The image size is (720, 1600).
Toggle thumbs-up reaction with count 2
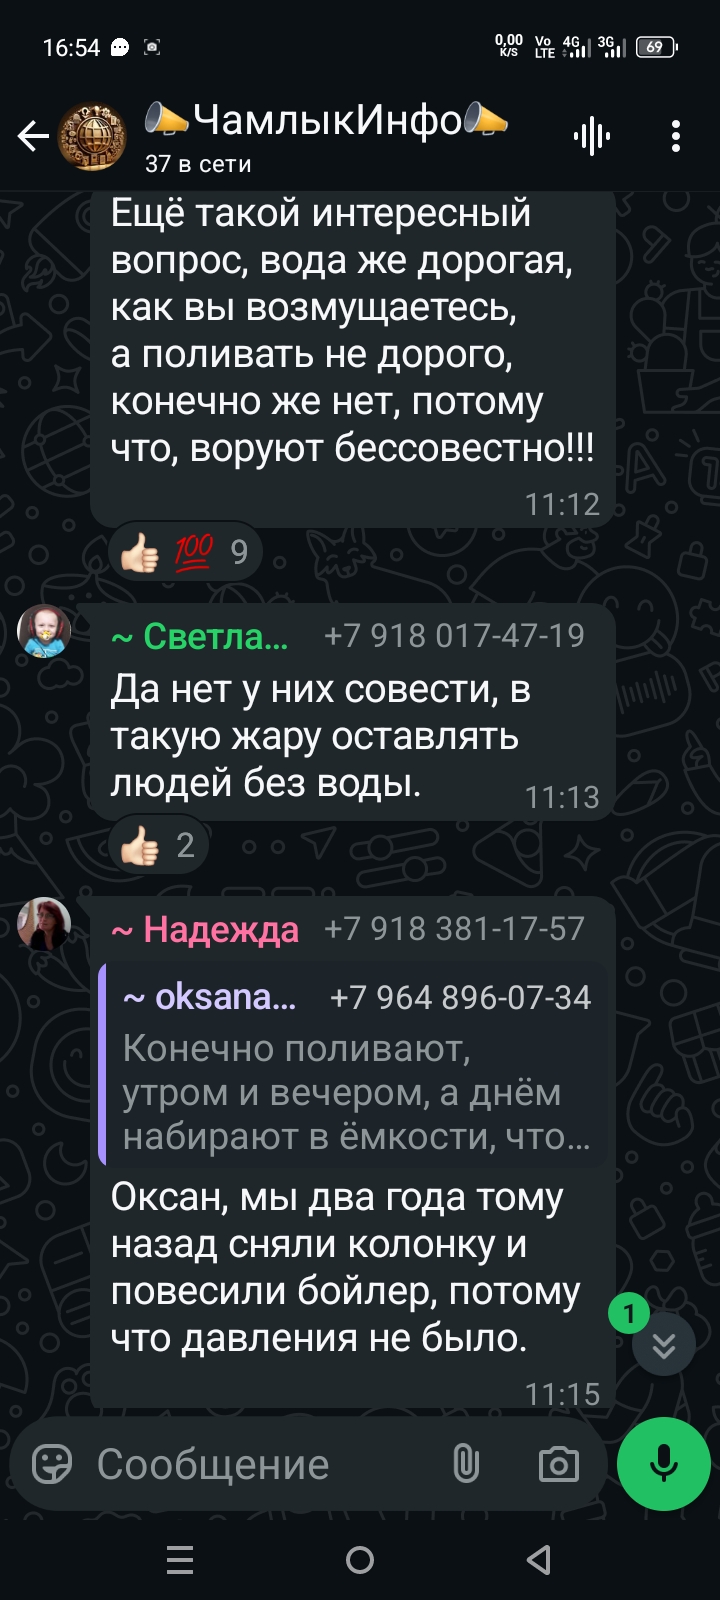coord(158,845)
